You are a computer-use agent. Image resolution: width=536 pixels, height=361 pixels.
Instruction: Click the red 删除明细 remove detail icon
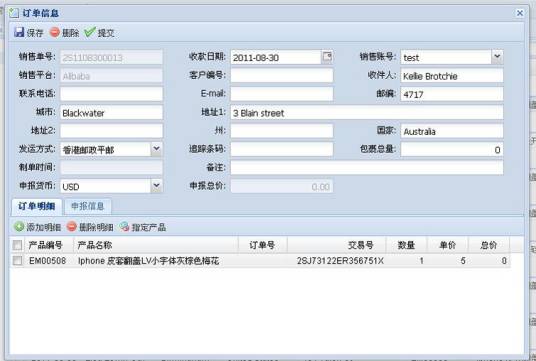point(72,227)
